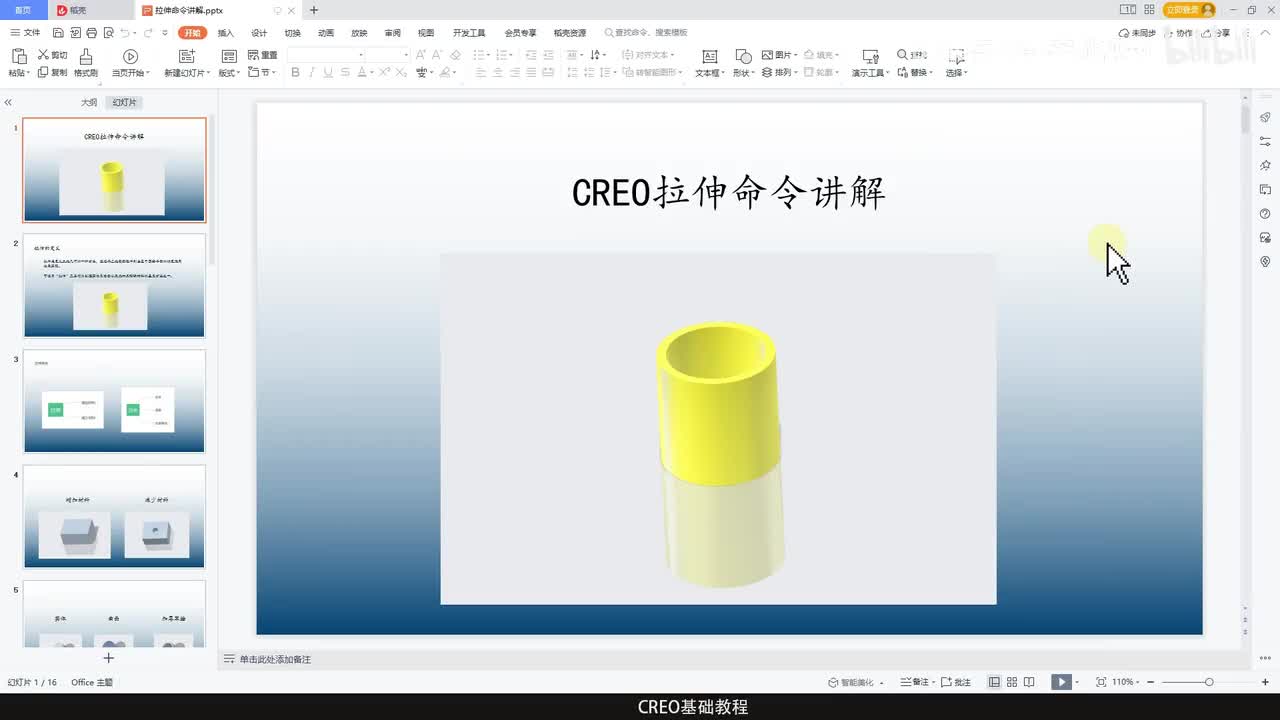Image resolution: width=1280 pixels, height=720 pixels.
Task: Click the Picture (图片) insert icon
Action: 767,55
